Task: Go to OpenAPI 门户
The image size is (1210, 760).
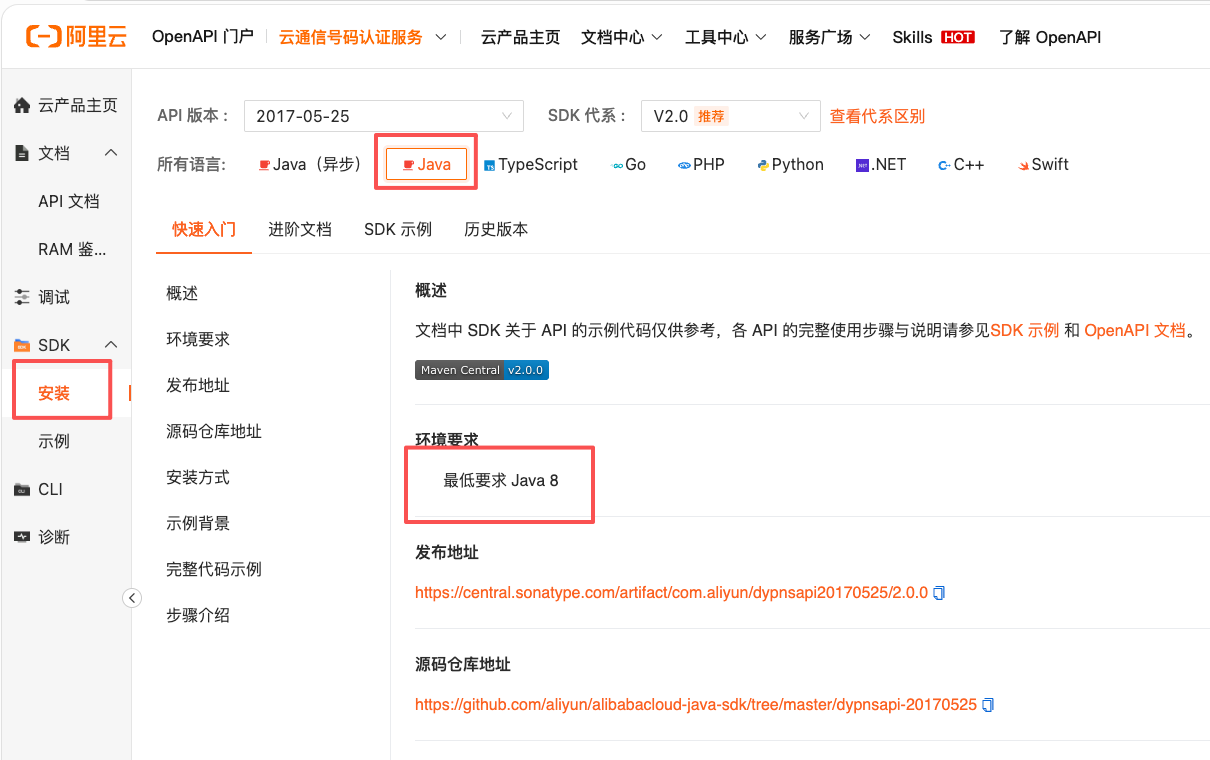Action: pos(202,37)
